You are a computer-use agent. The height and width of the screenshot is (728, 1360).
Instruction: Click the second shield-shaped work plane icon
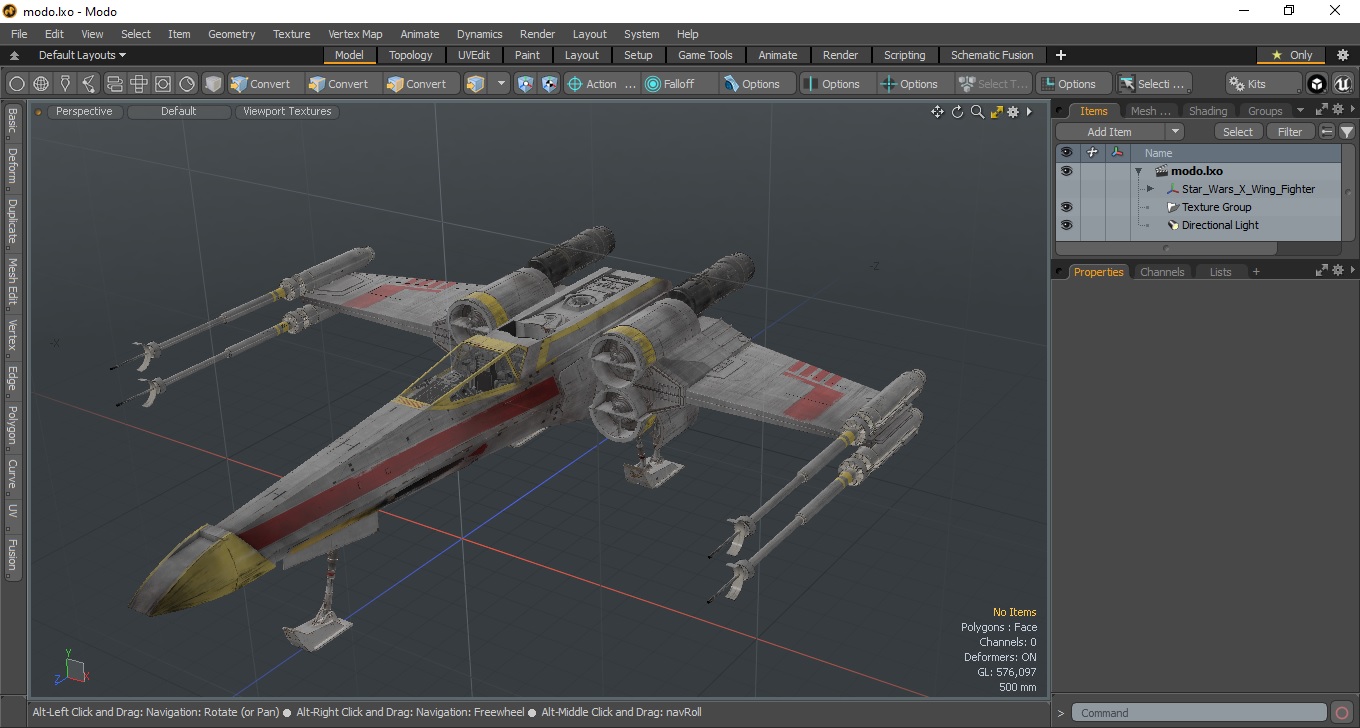coord(549,84)
